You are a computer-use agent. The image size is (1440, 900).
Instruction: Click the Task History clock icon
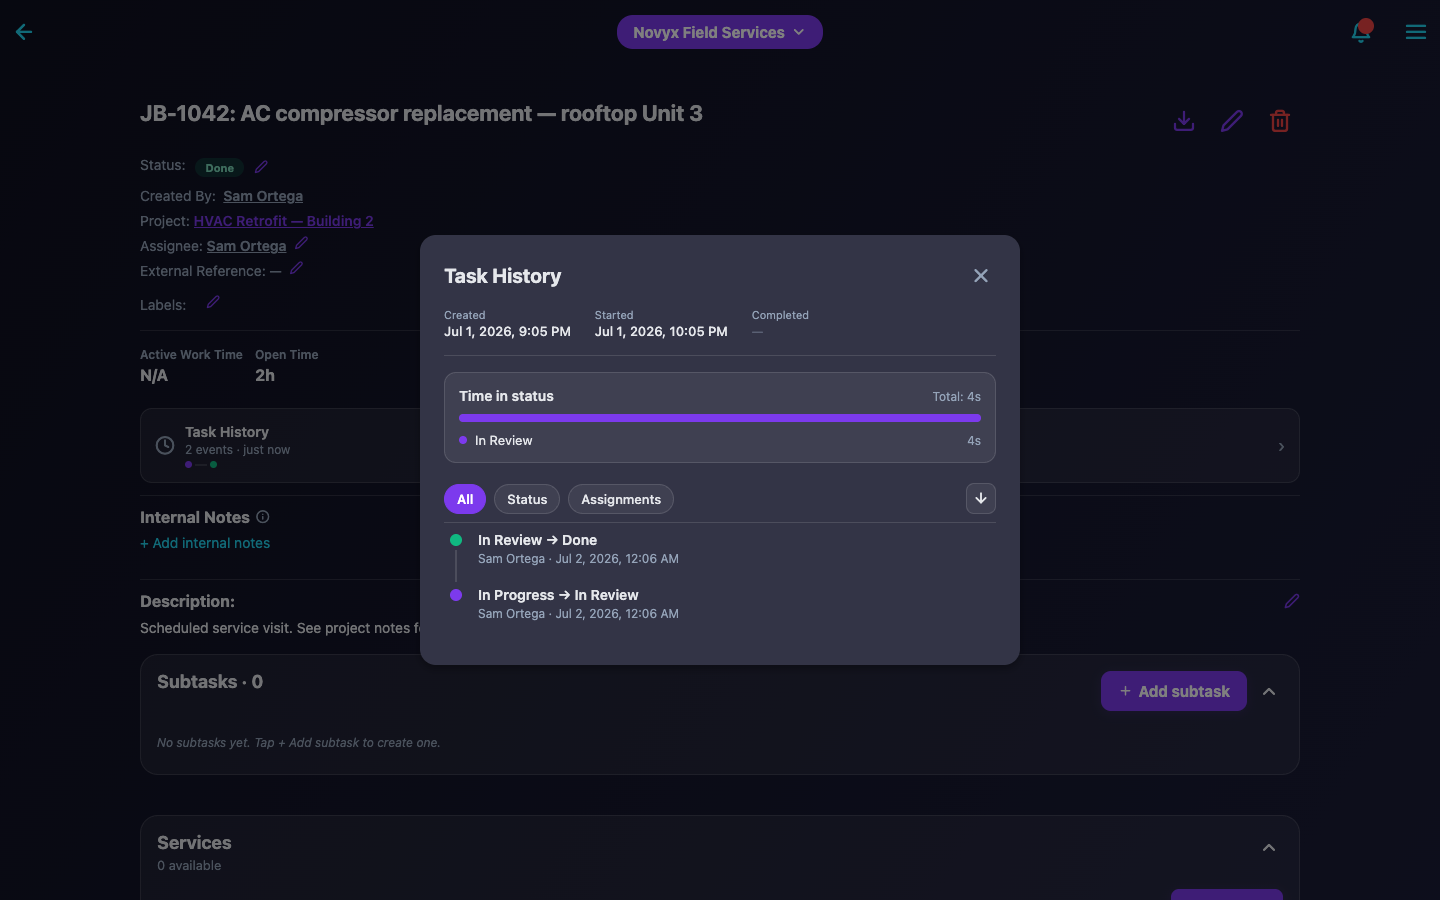(165, 446)
